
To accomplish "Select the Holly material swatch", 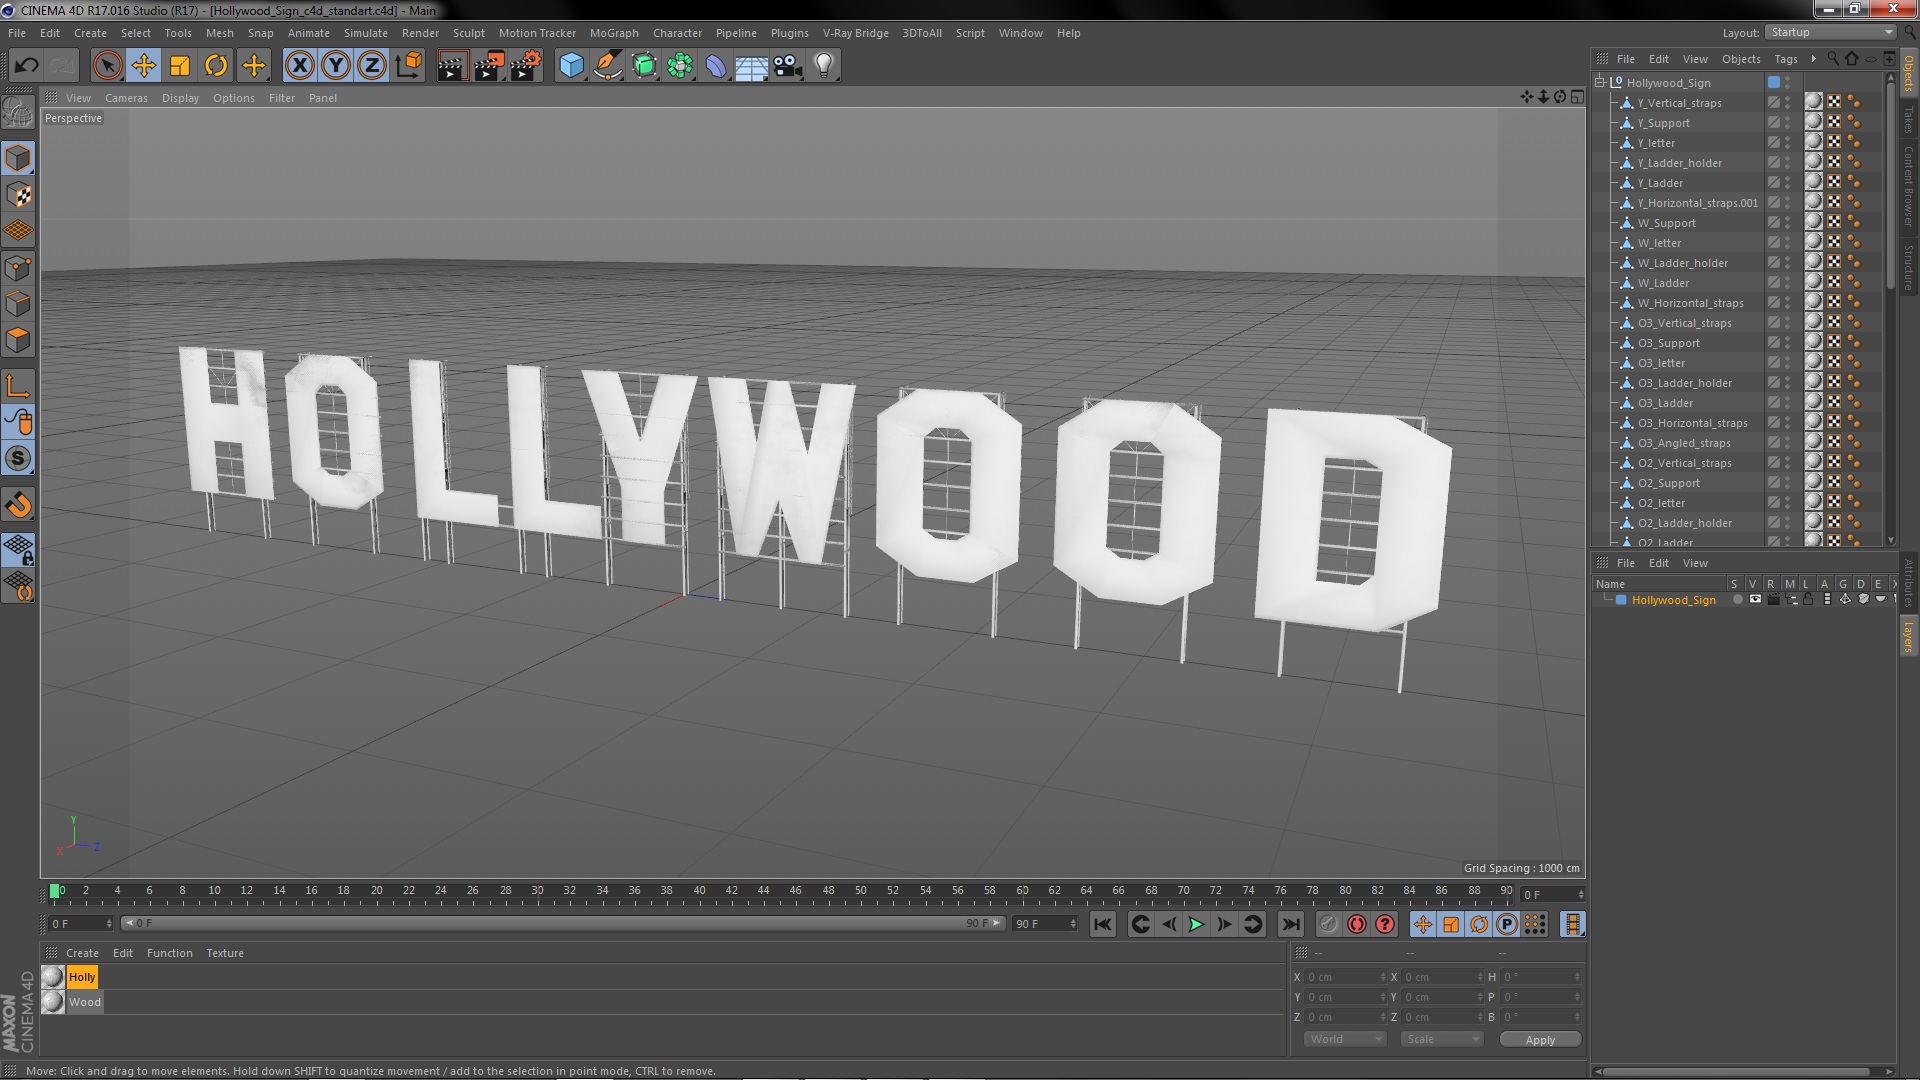I will 53,977.
